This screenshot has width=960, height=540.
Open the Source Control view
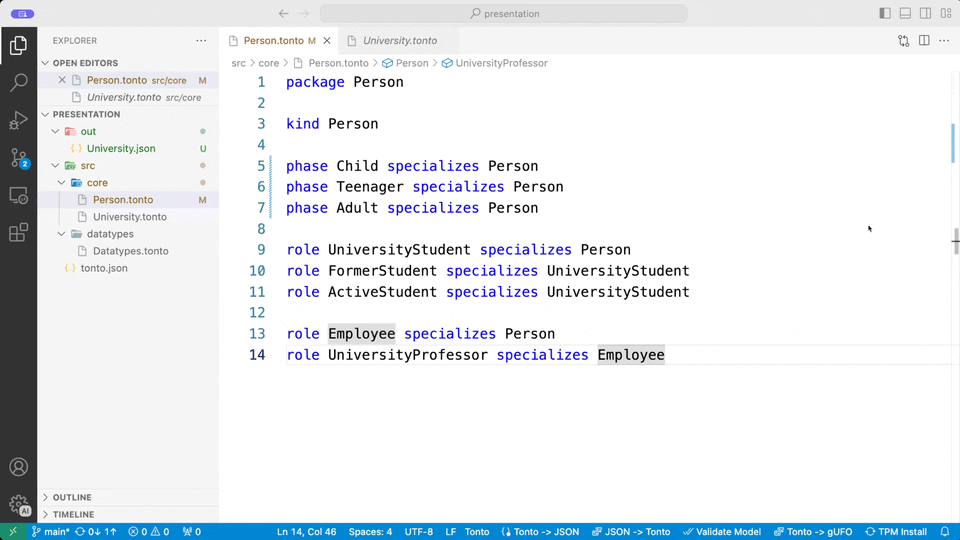click(x=18, y=158)
